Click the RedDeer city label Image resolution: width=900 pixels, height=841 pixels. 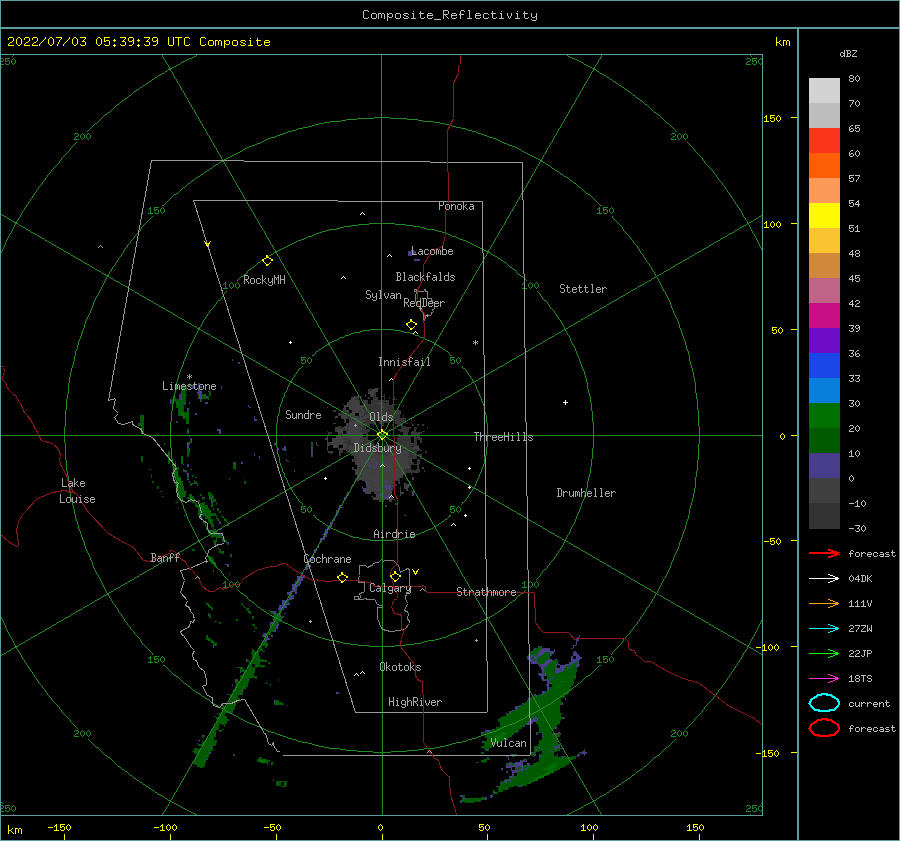[x=424, y=303]
